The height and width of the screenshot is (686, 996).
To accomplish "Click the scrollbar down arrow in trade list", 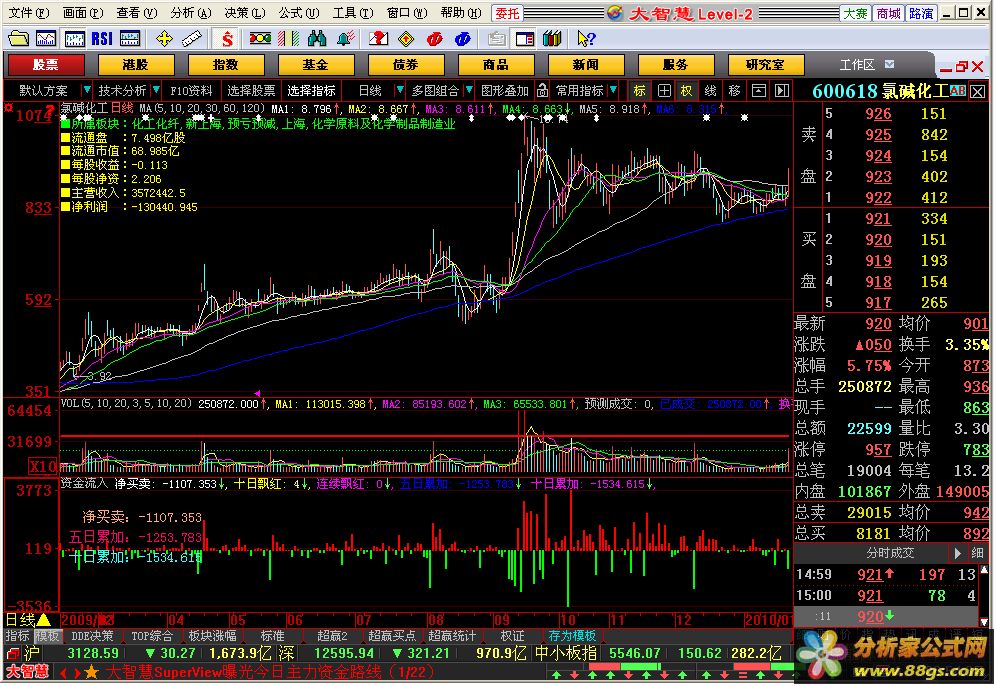I will coord(984,622).
